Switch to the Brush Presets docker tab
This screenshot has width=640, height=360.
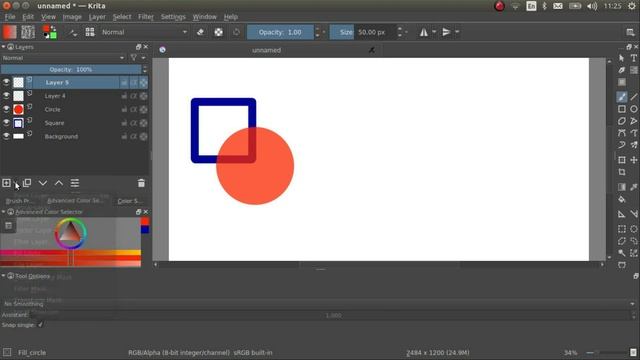19,201
